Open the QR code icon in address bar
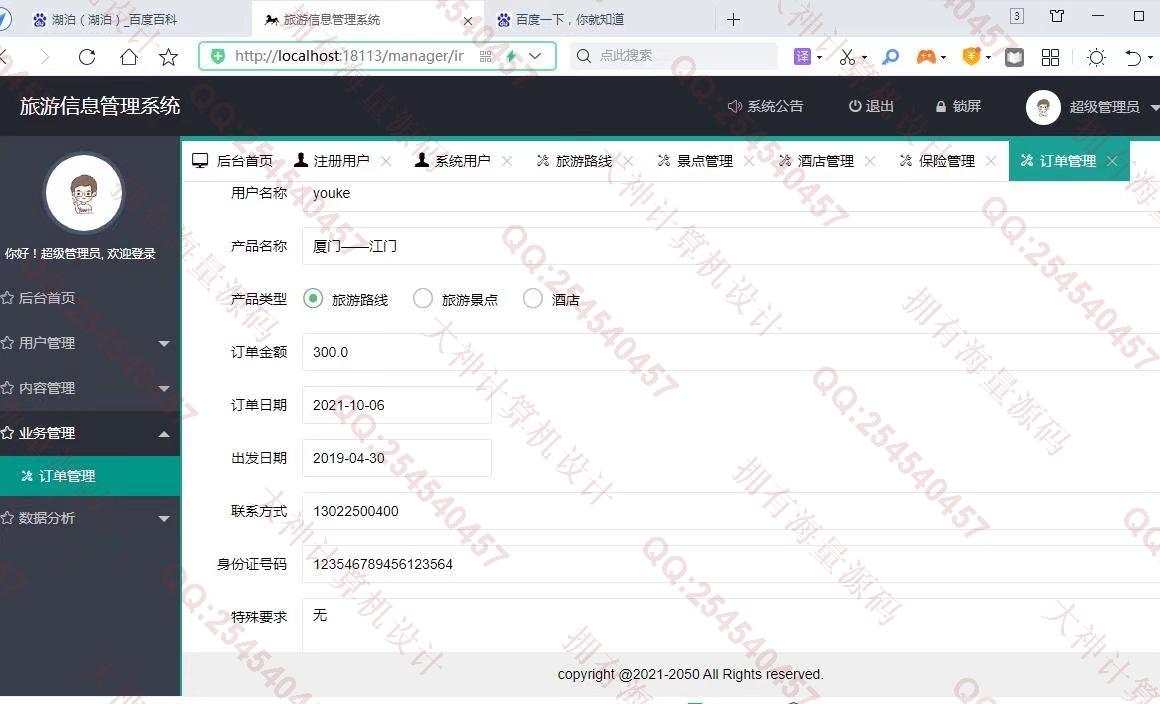 click(485, 56)
